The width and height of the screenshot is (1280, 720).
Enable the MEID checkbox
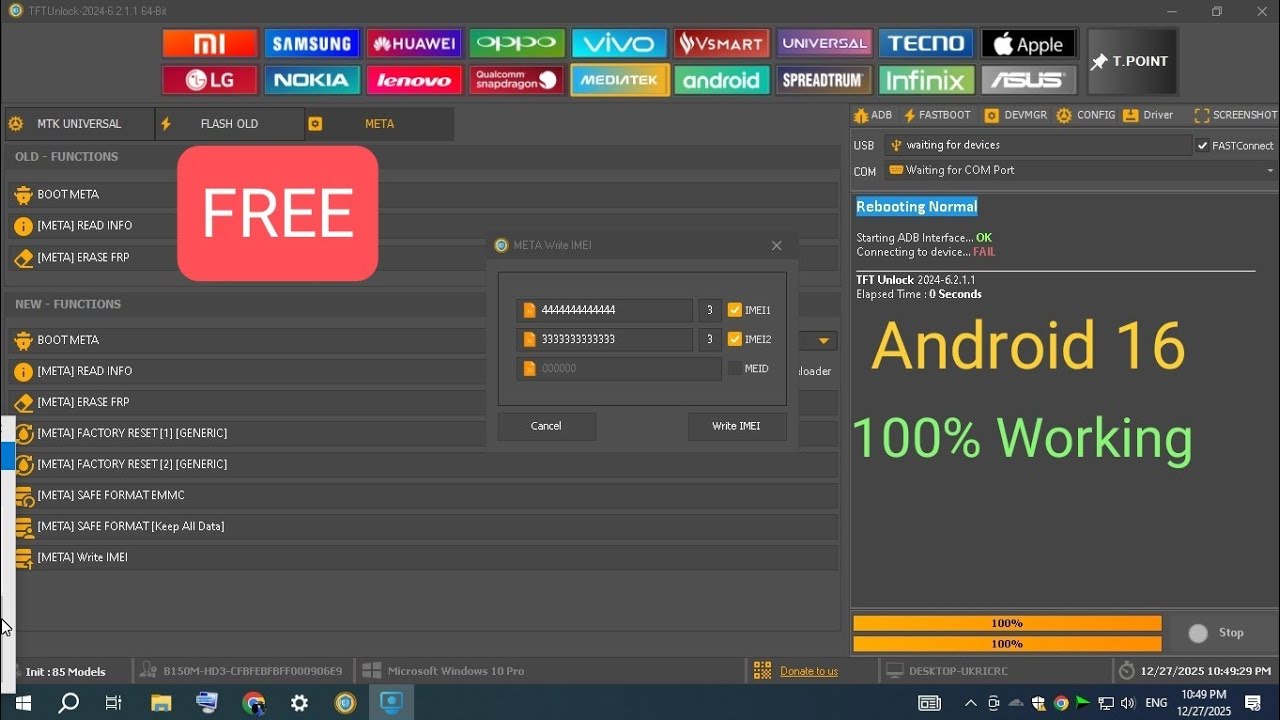click(x=735, y=368)
